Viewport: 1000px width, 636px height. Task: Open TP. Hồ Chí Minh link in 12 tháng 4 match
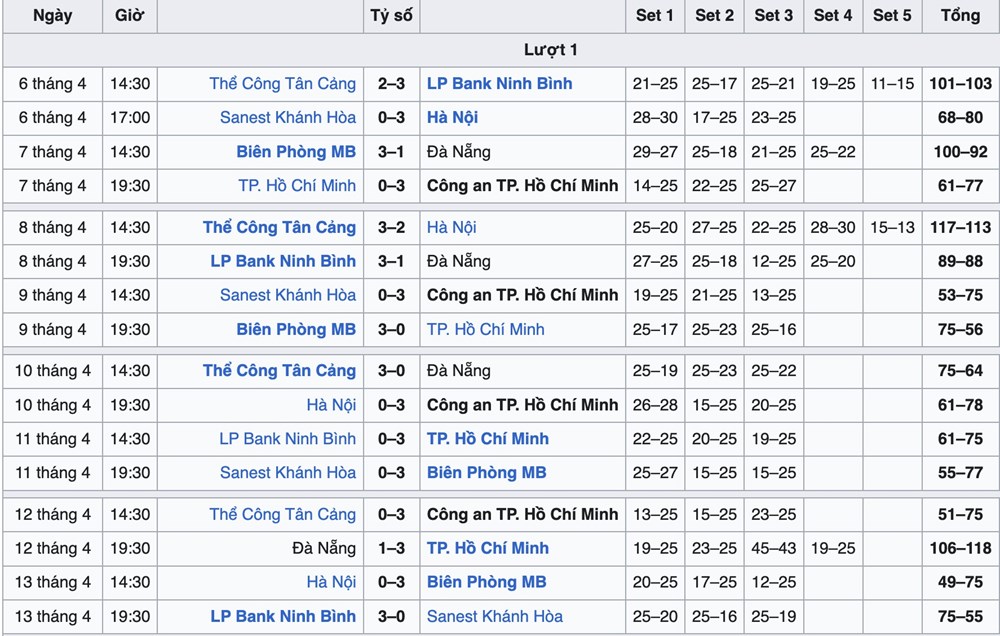(487, 549)
